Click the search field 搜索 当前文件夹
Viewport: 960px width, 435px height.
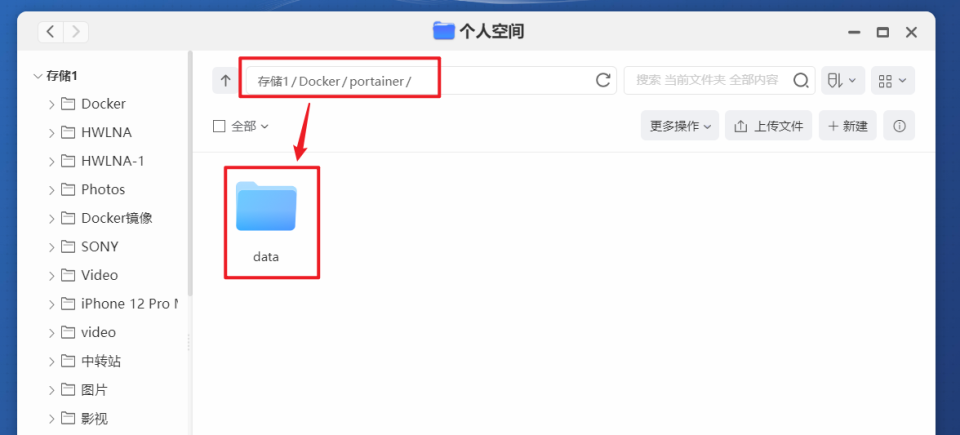click(x=707, y=80)
